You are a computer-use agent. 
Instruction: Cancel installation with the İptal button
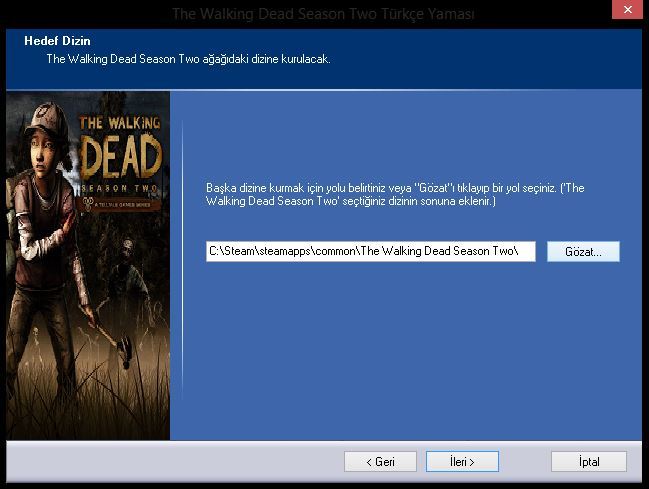coord(589,461)
